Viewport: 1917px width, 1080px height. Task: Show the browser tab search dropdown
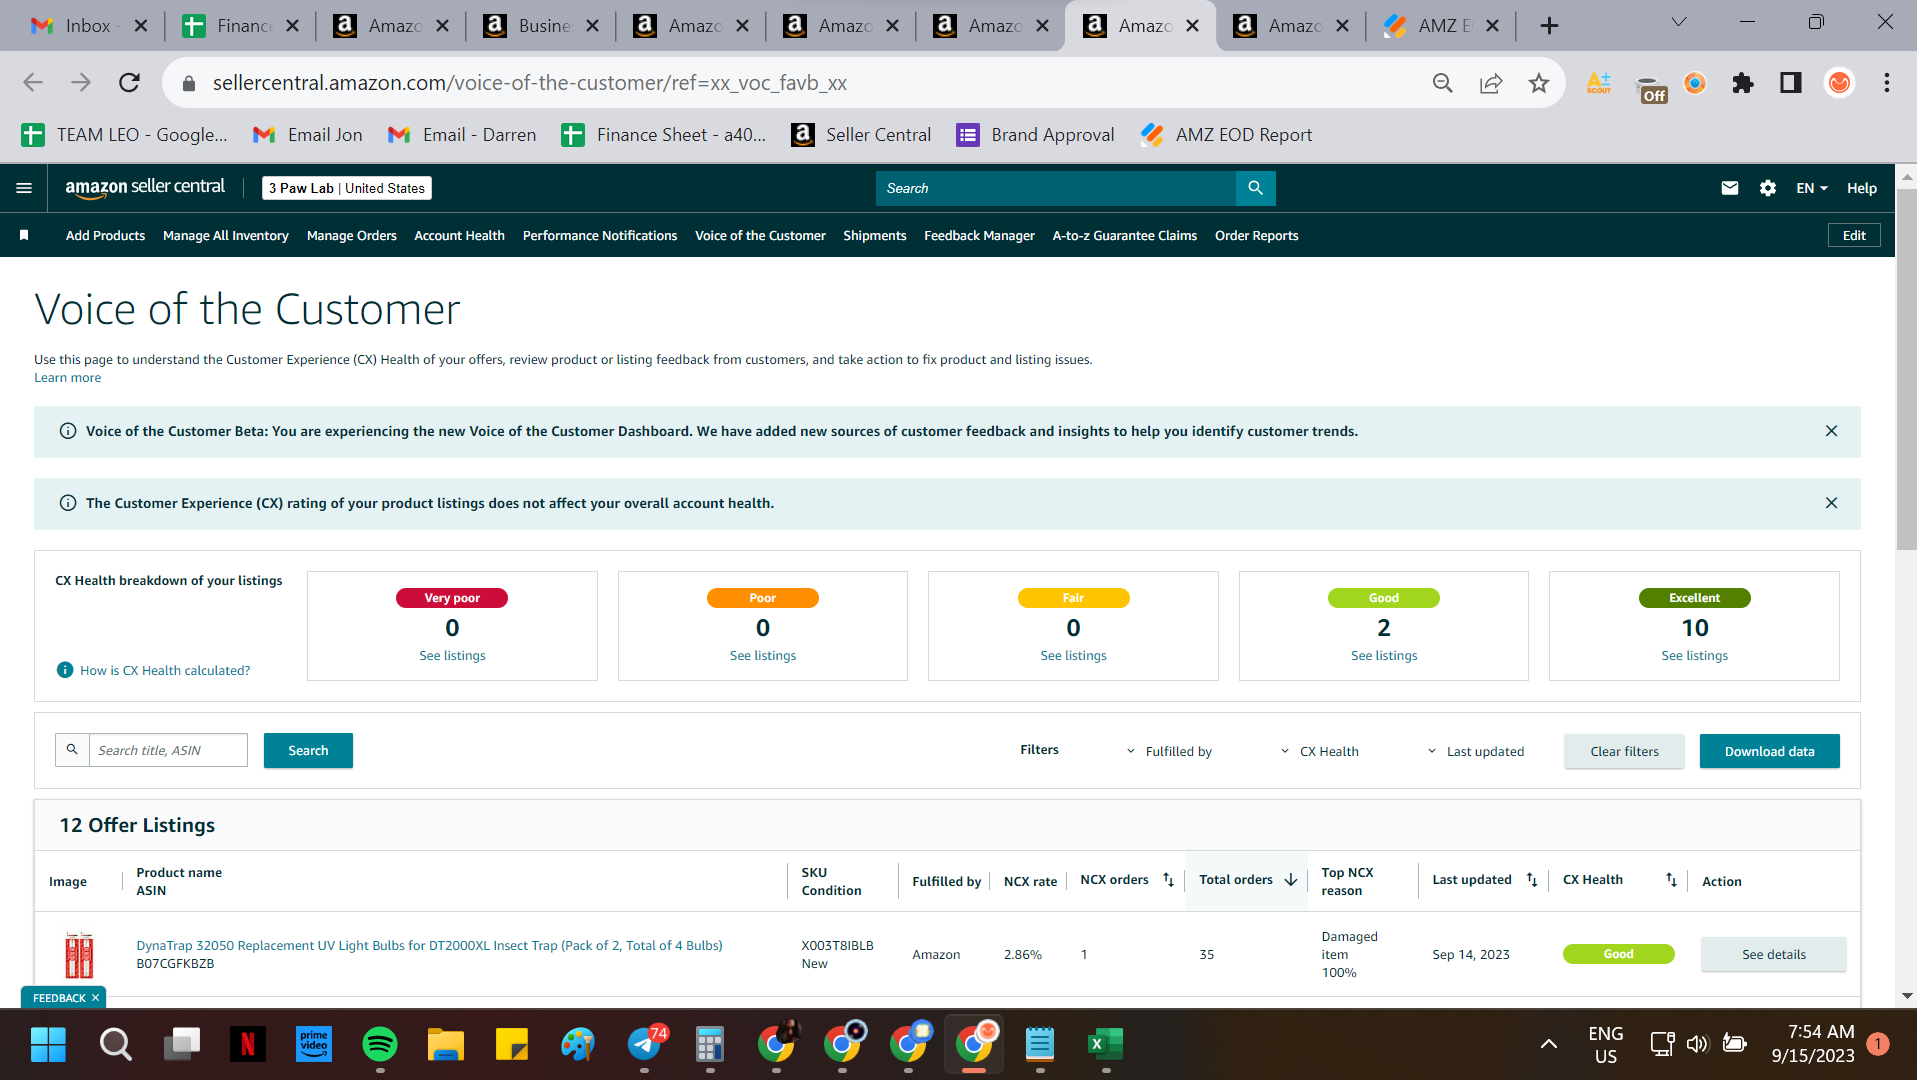[x=1679, y=22]
